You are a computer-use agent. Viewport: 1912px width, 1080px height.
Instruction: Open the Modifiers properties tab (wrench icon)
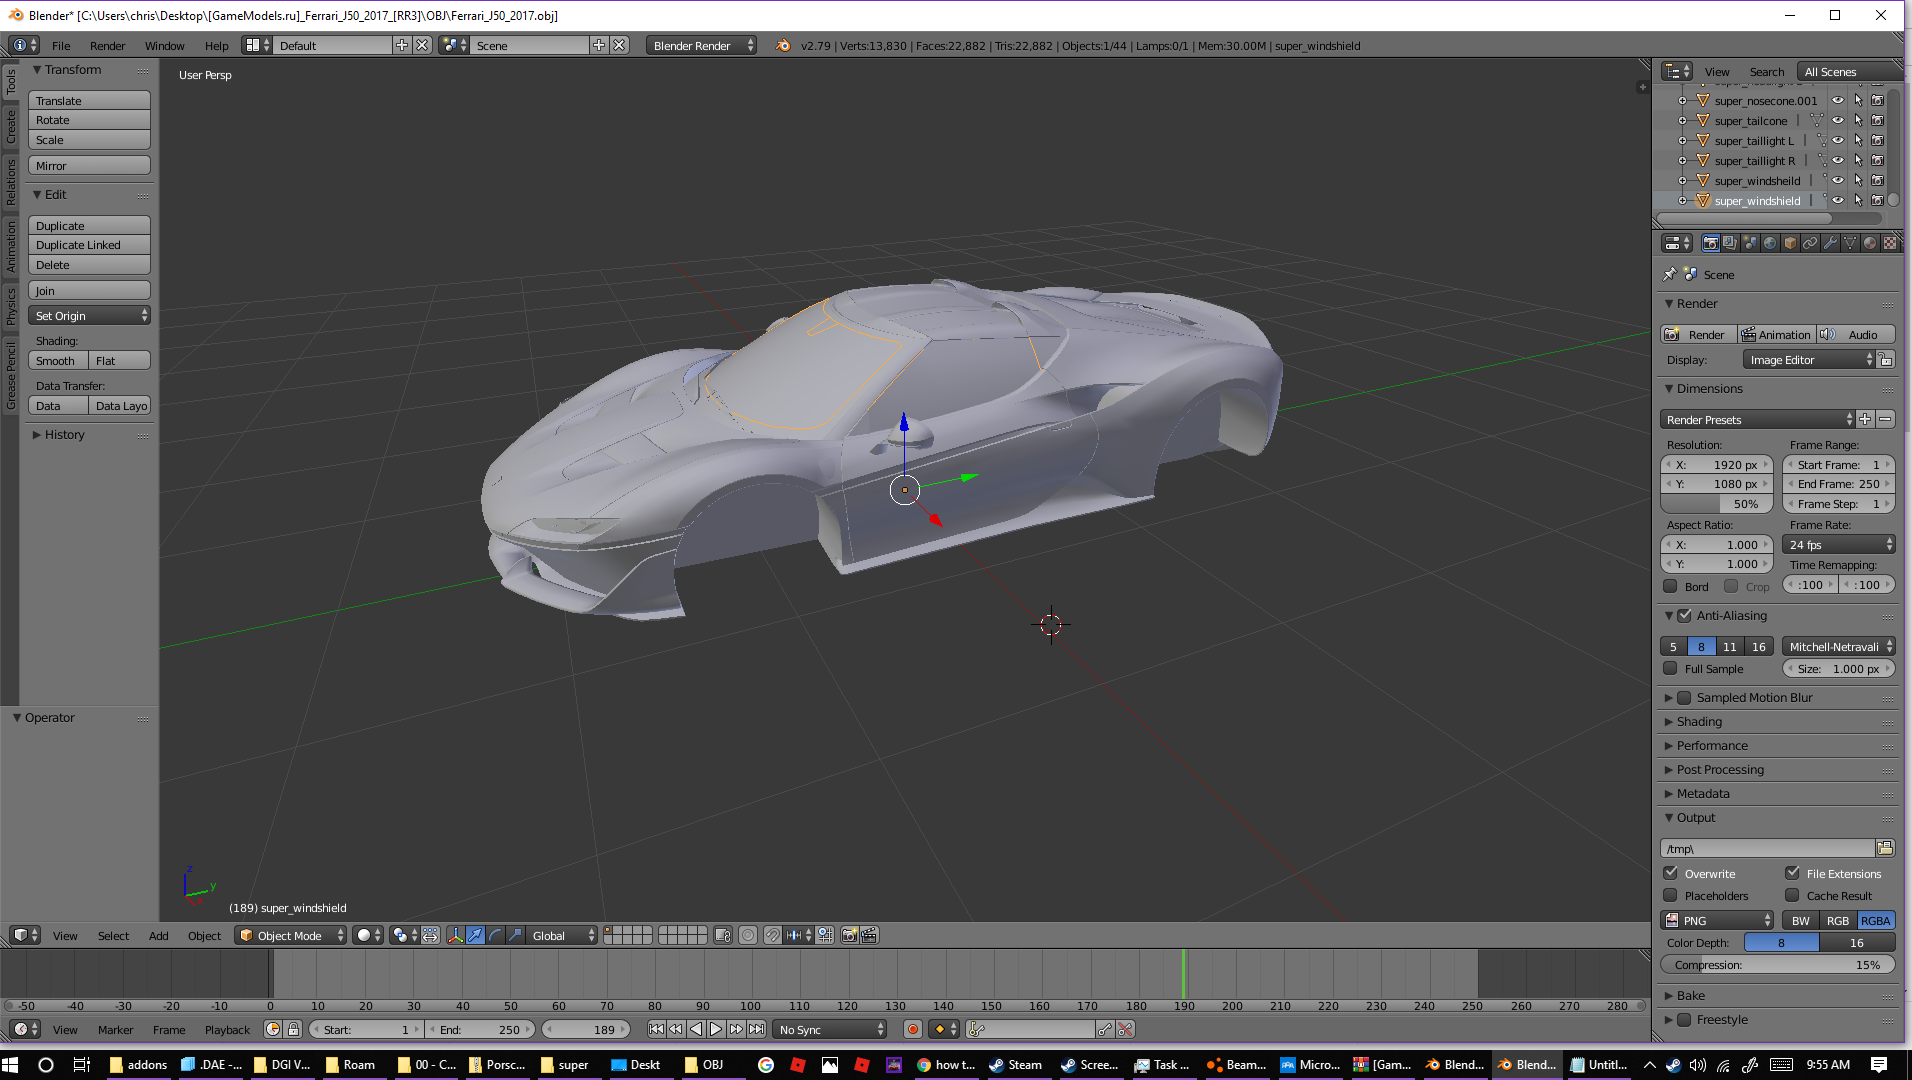pyautogui.click(x=1830, y=243)
